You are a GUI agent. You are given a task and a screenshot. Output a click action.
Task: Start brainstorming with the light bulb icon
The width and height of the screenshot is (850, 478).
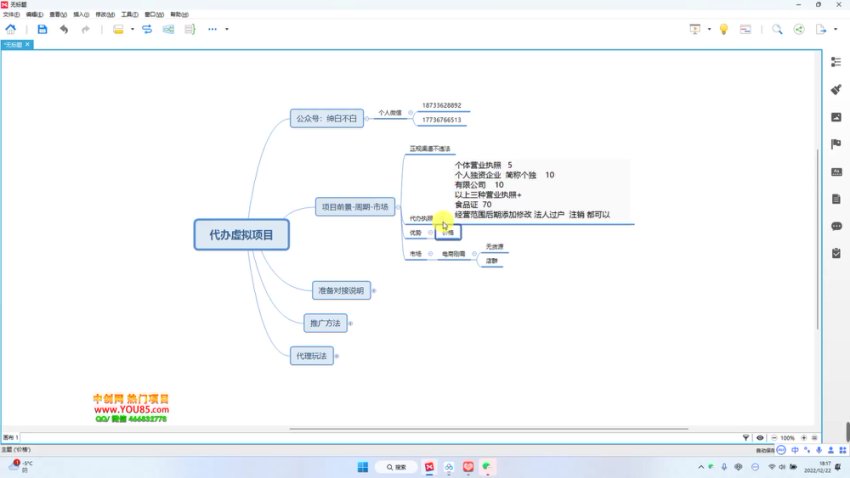click(x=724, y=29)
